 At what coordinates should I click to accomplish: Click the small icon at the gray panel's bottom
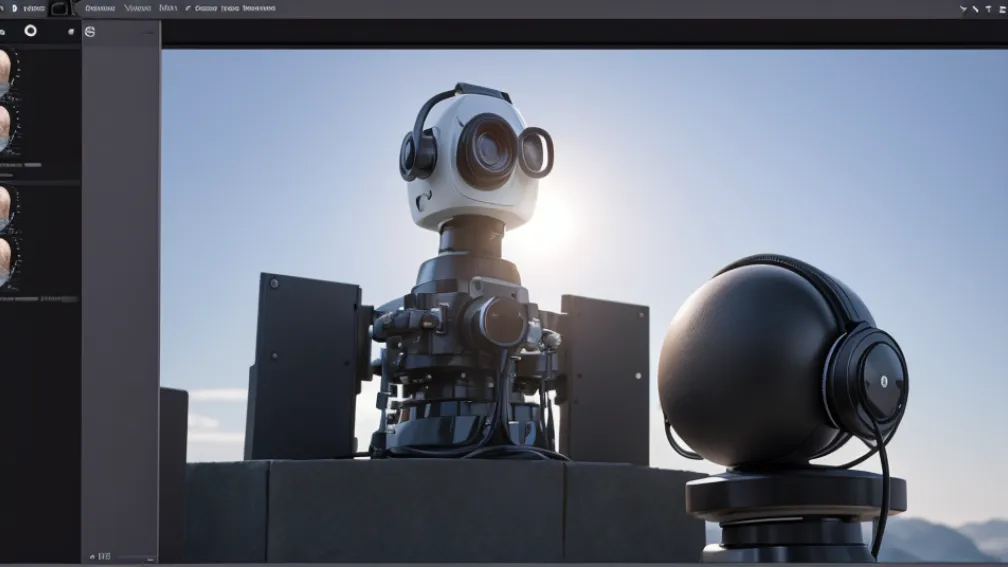tap(93, 557)
